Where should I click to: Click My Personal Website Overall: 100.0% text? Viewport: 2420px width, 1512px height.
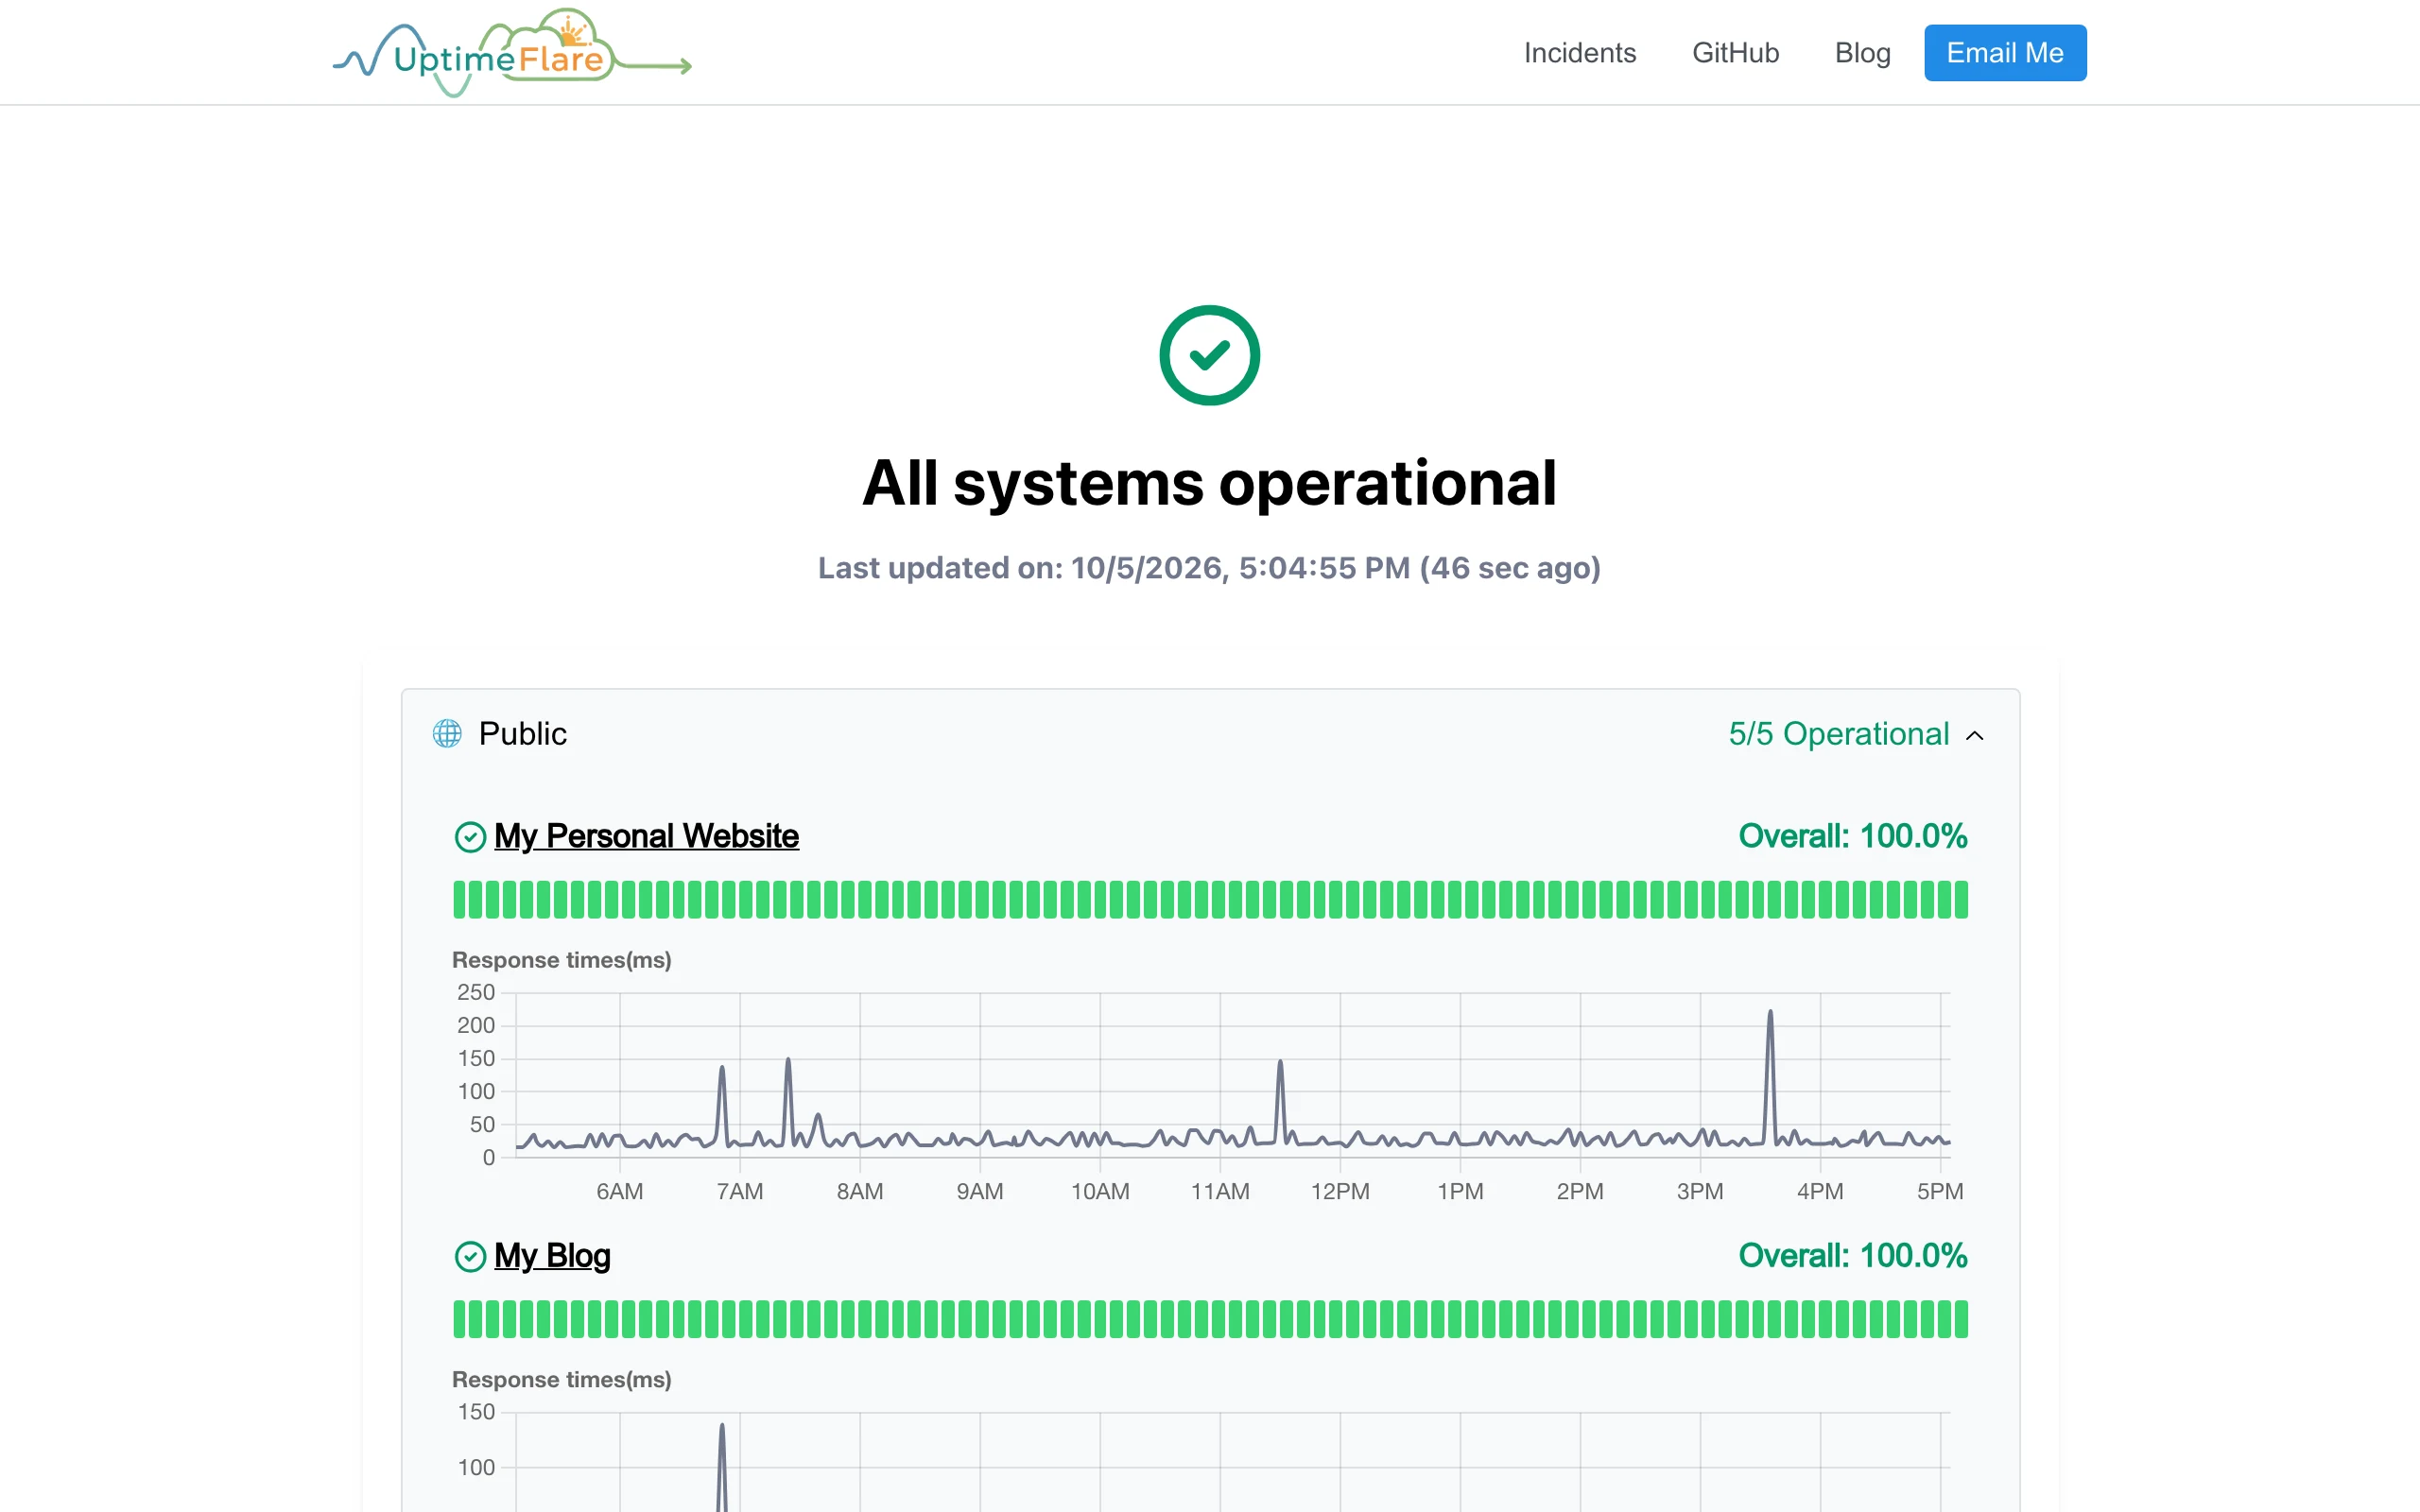pyautogui.click(x=1852, y=836)
